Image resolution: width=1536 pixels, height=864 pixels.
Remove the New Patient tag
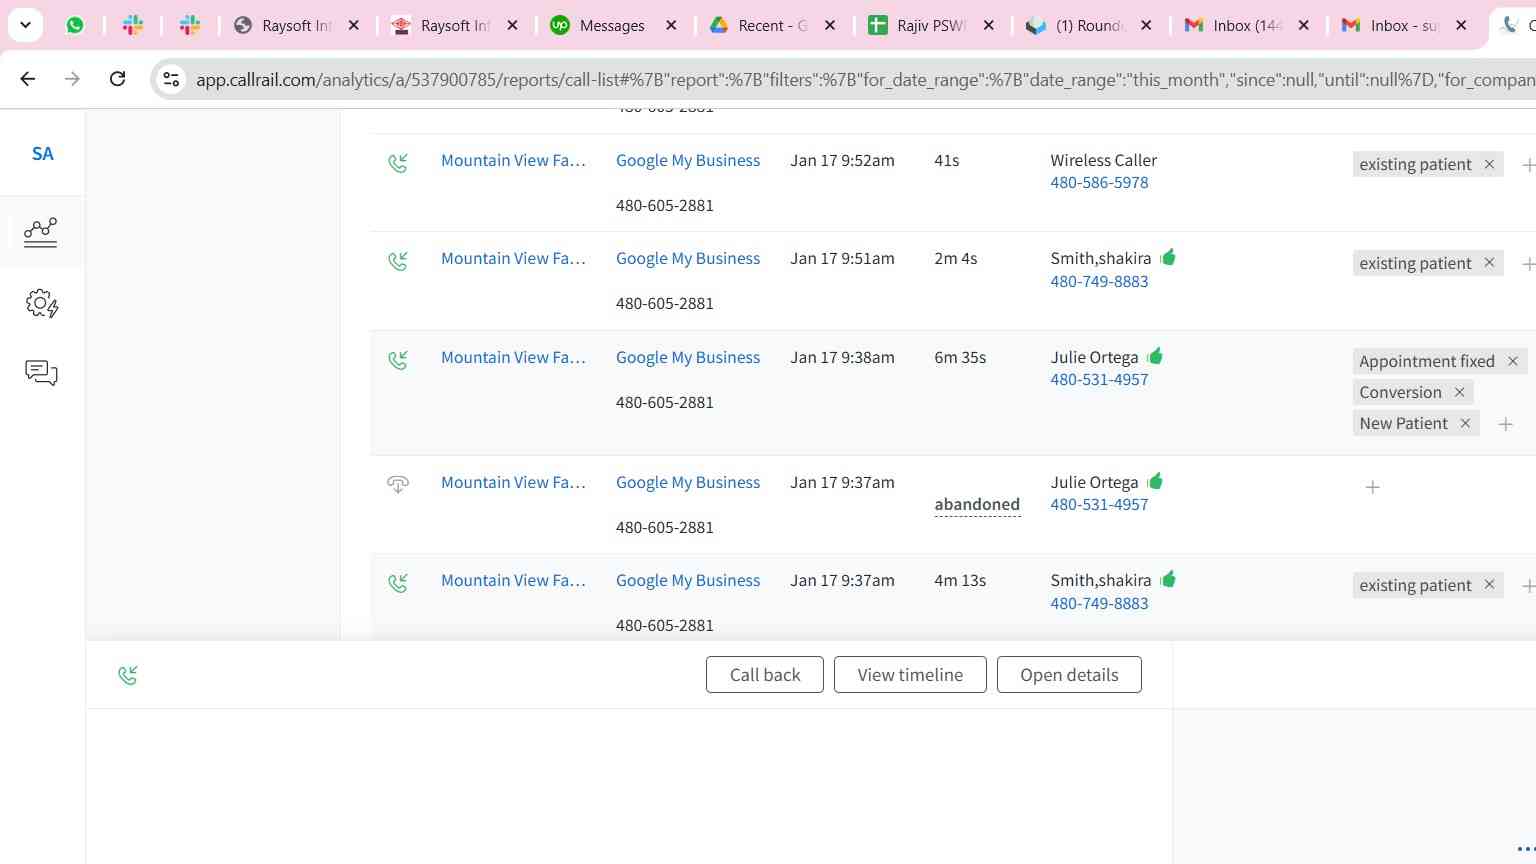(1465, 423)
